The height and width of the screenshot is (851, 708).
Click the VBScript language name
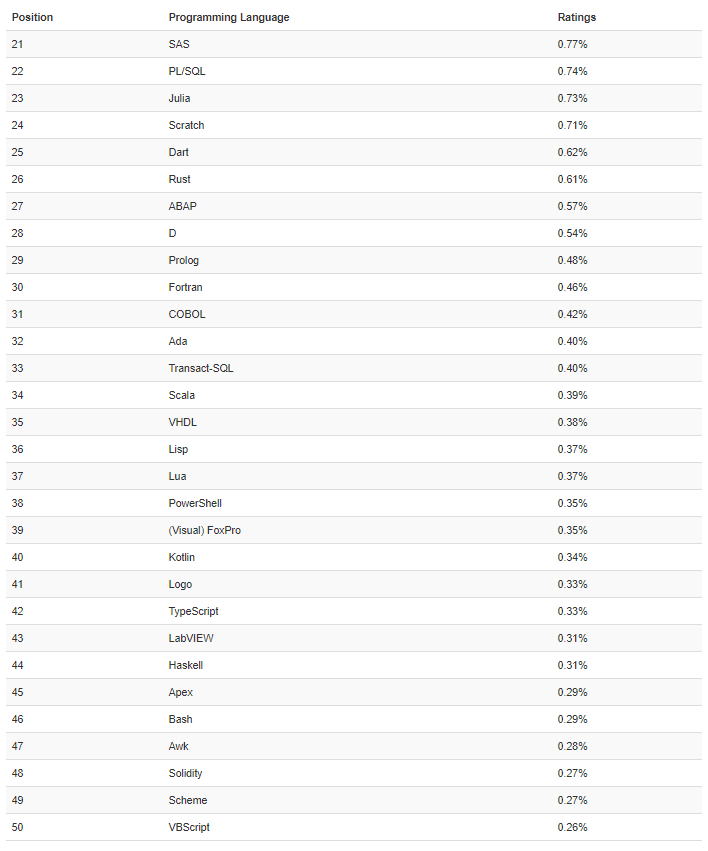pyautogui.click(x=189, y=828)
